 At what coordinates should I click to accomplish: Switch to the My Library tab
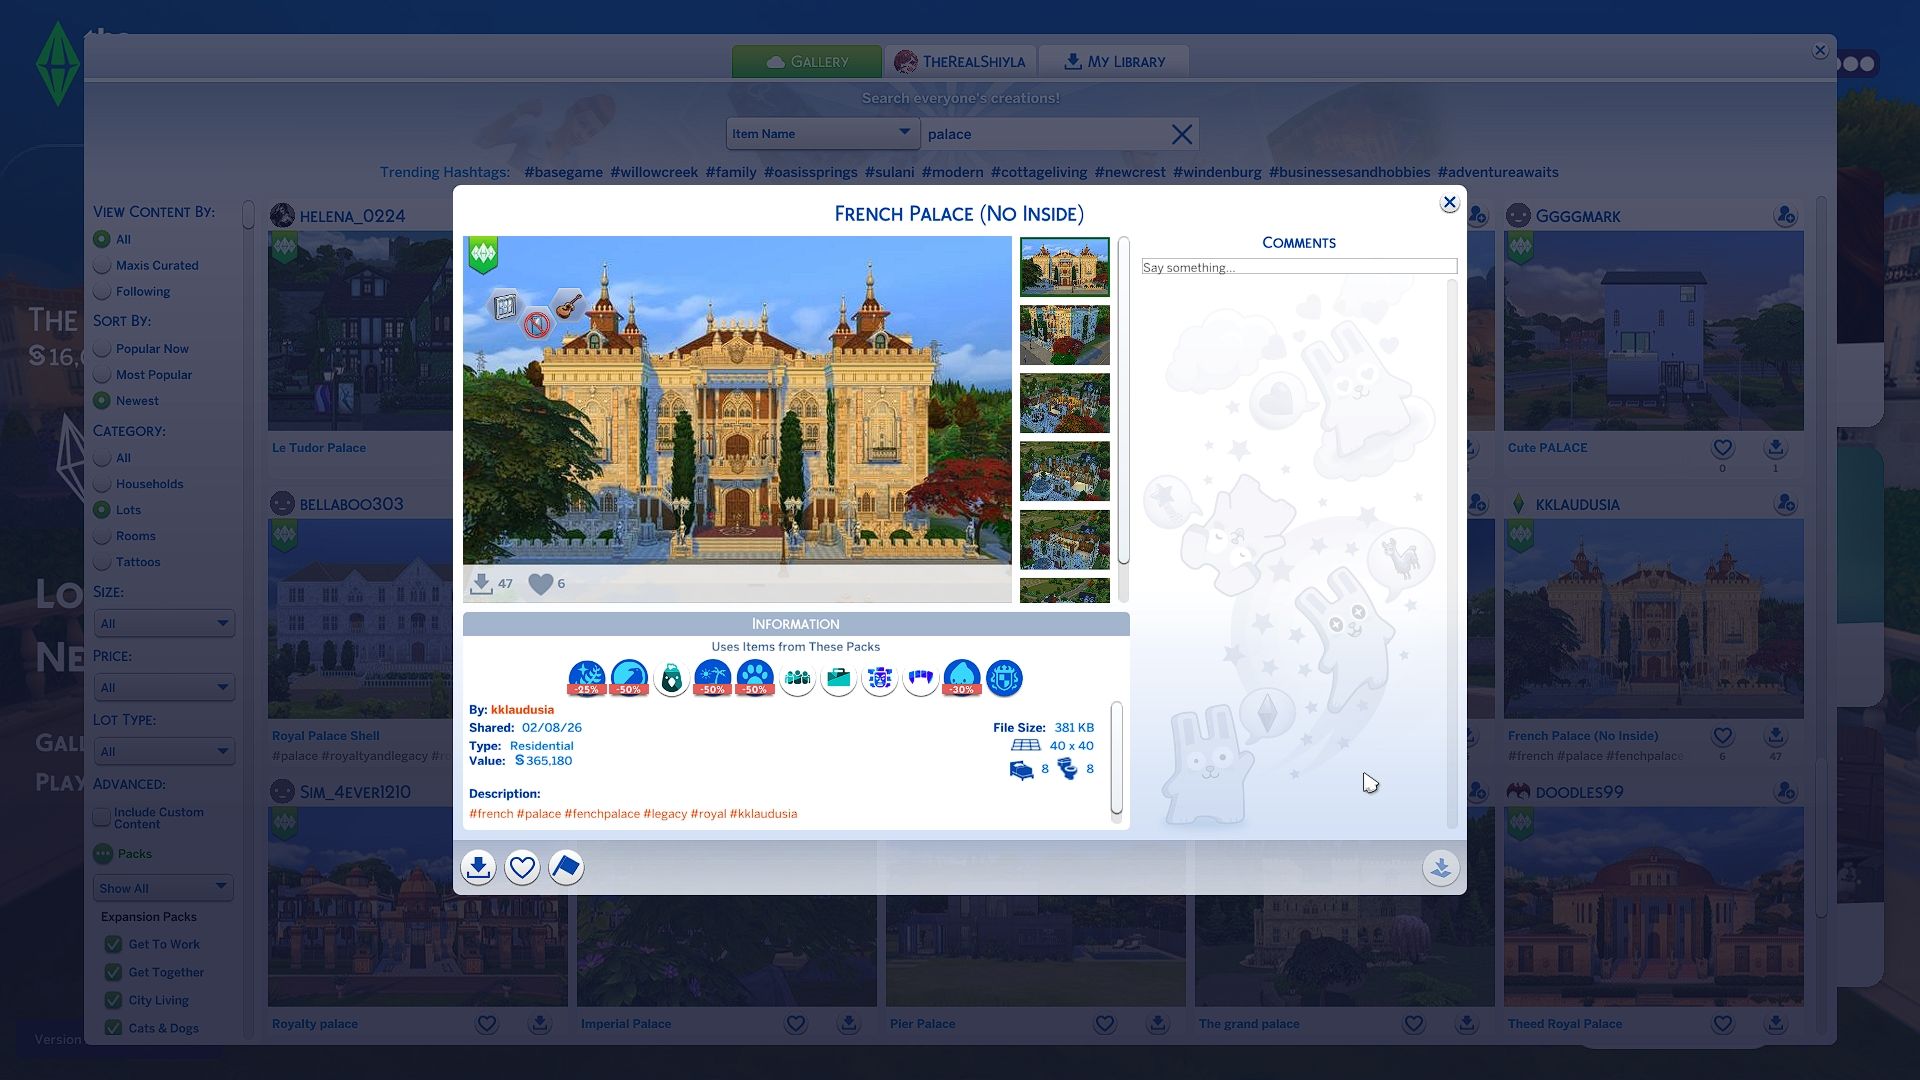1113,62
